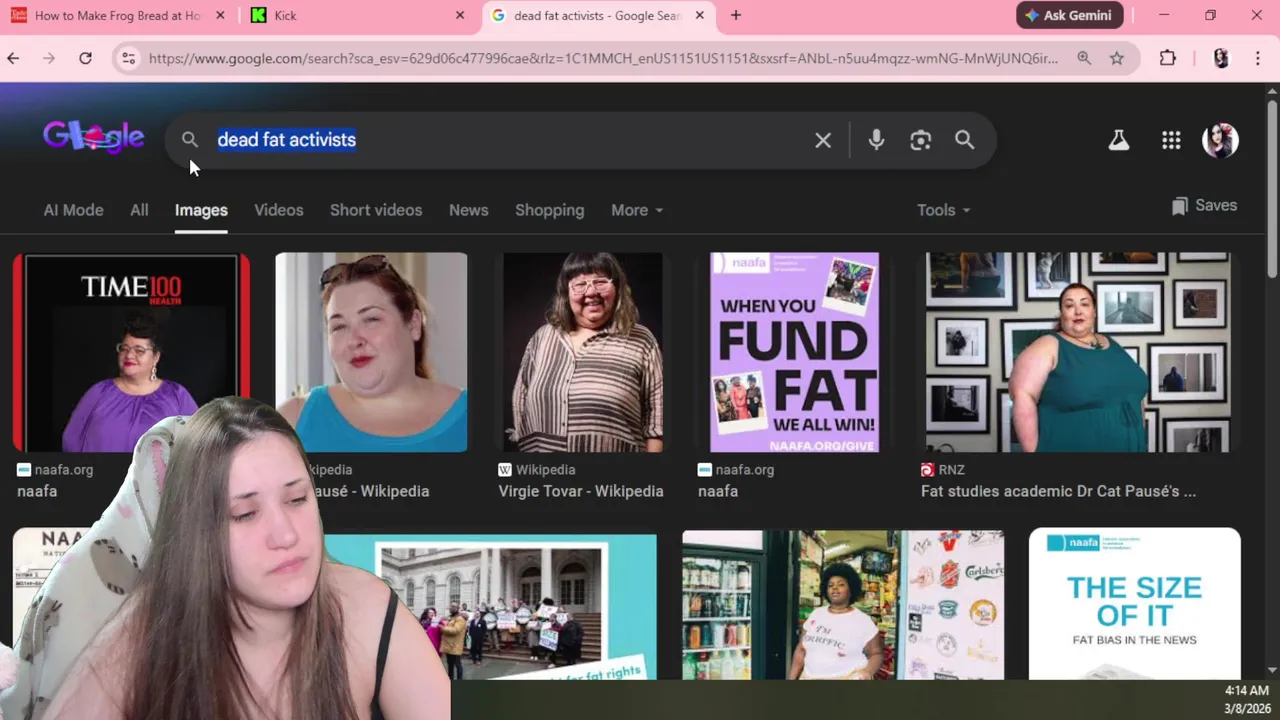Screen dimensions: 1280x720
Task: Select the AI Mode tab
Action: pos(73,210)
